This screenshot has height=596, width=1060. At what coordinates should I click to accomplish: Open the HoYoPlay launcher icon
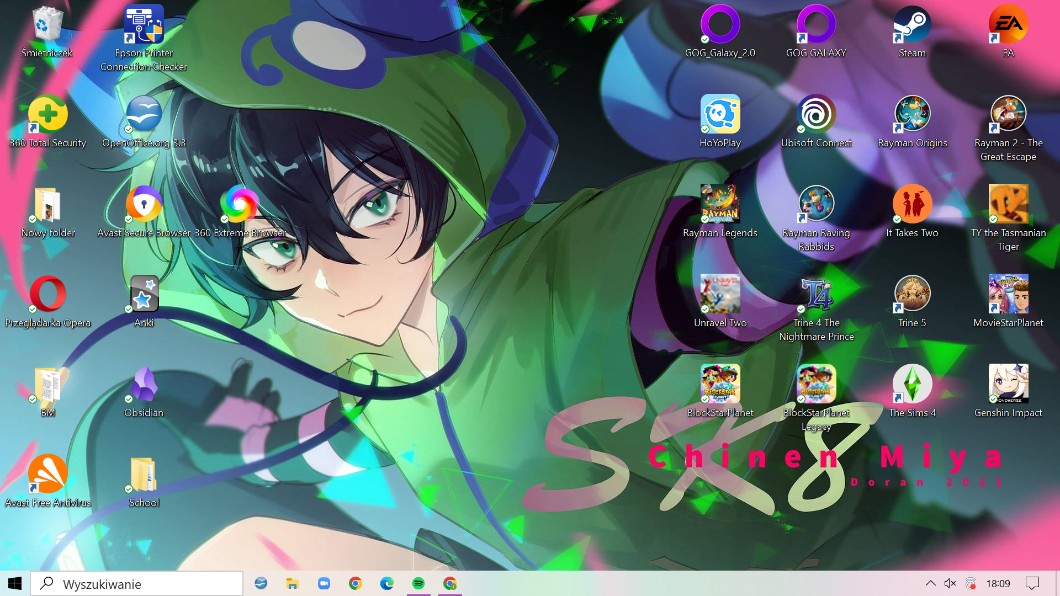pos(720,115)
